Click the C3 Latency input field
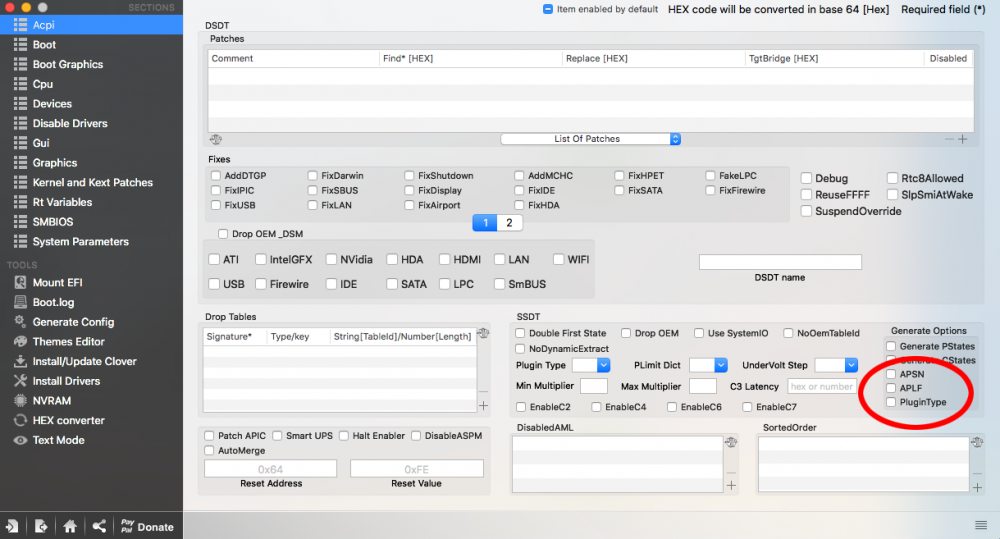 (x=821, y=387)
